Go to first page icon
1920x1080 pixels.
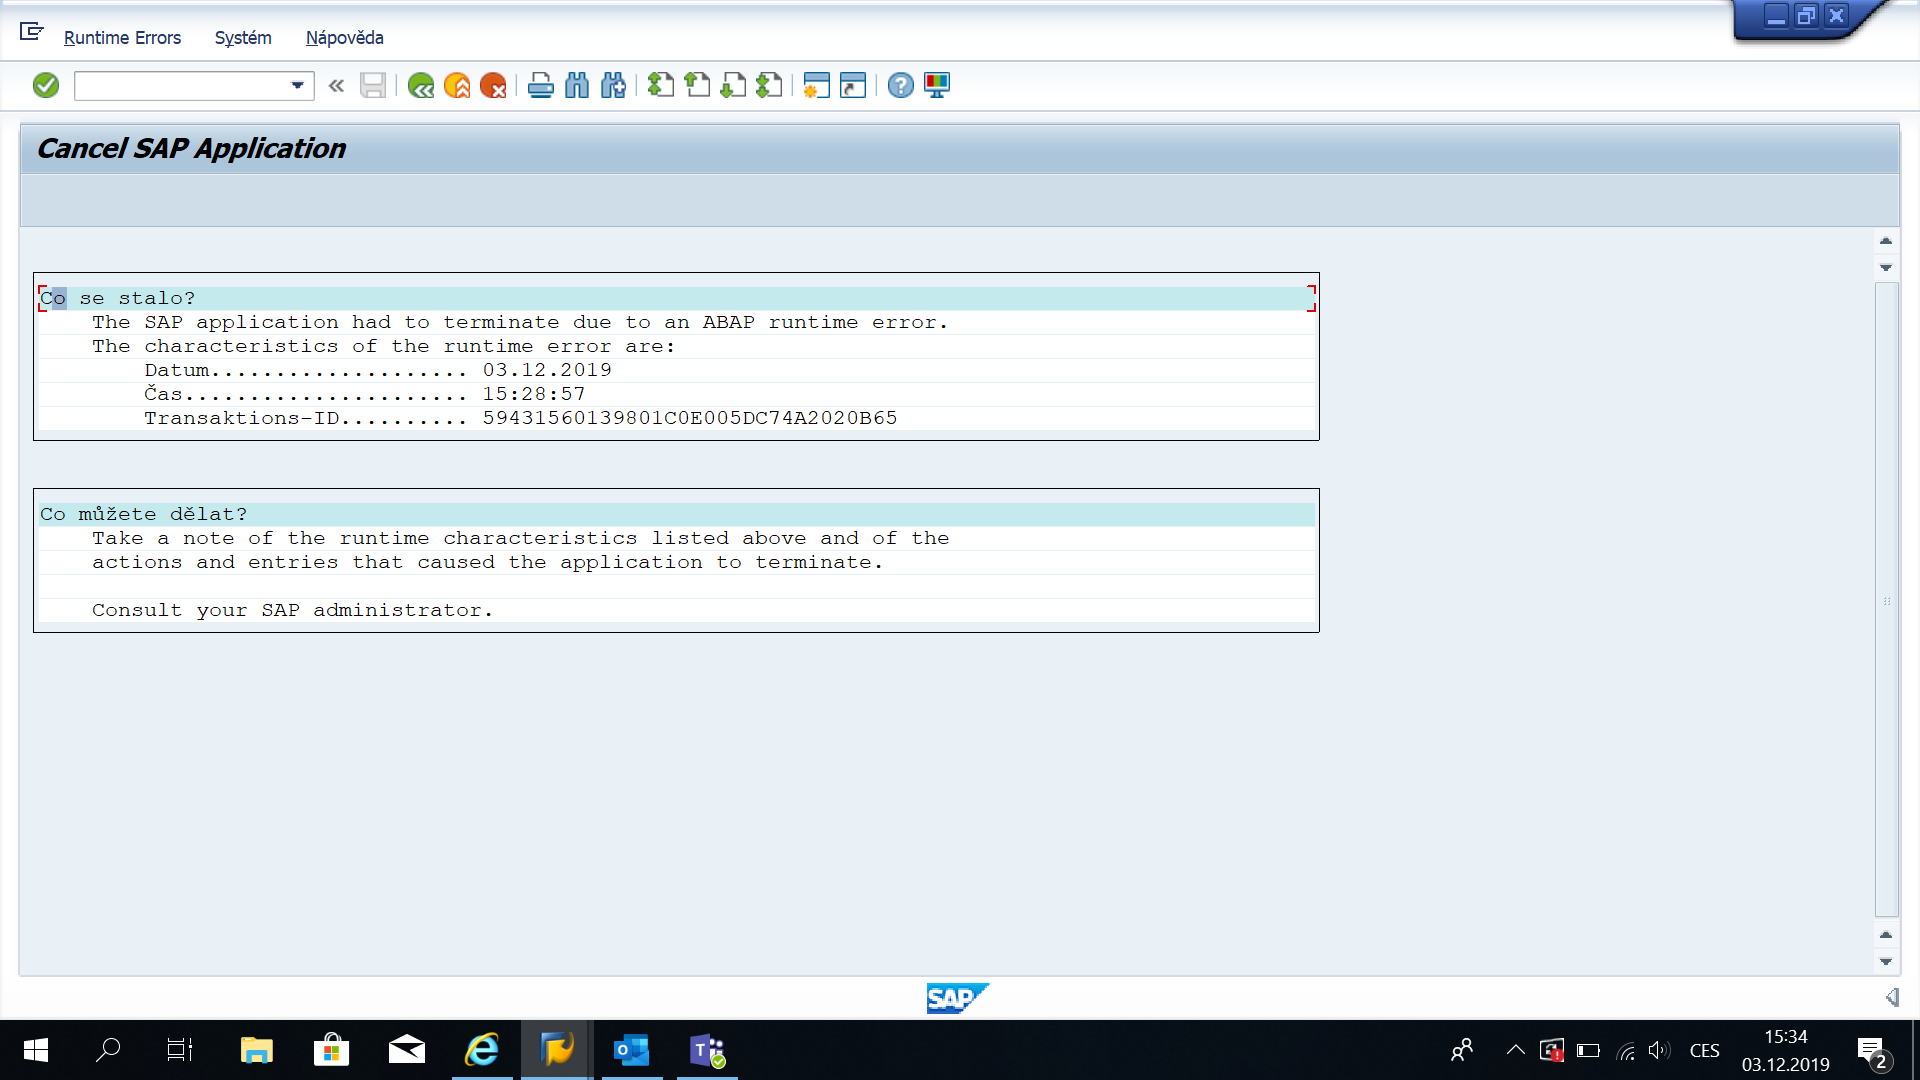pos(660,86)
